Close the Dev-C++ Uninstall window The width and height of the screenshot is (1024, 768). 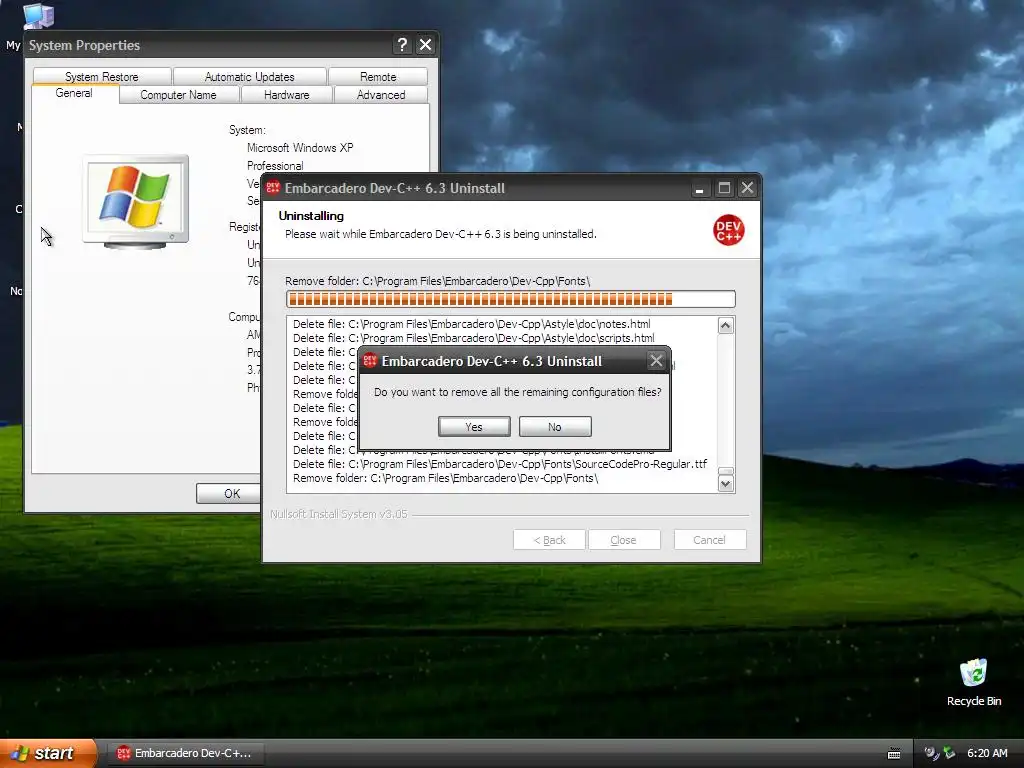pyautogui.click(x=748, y=188)
